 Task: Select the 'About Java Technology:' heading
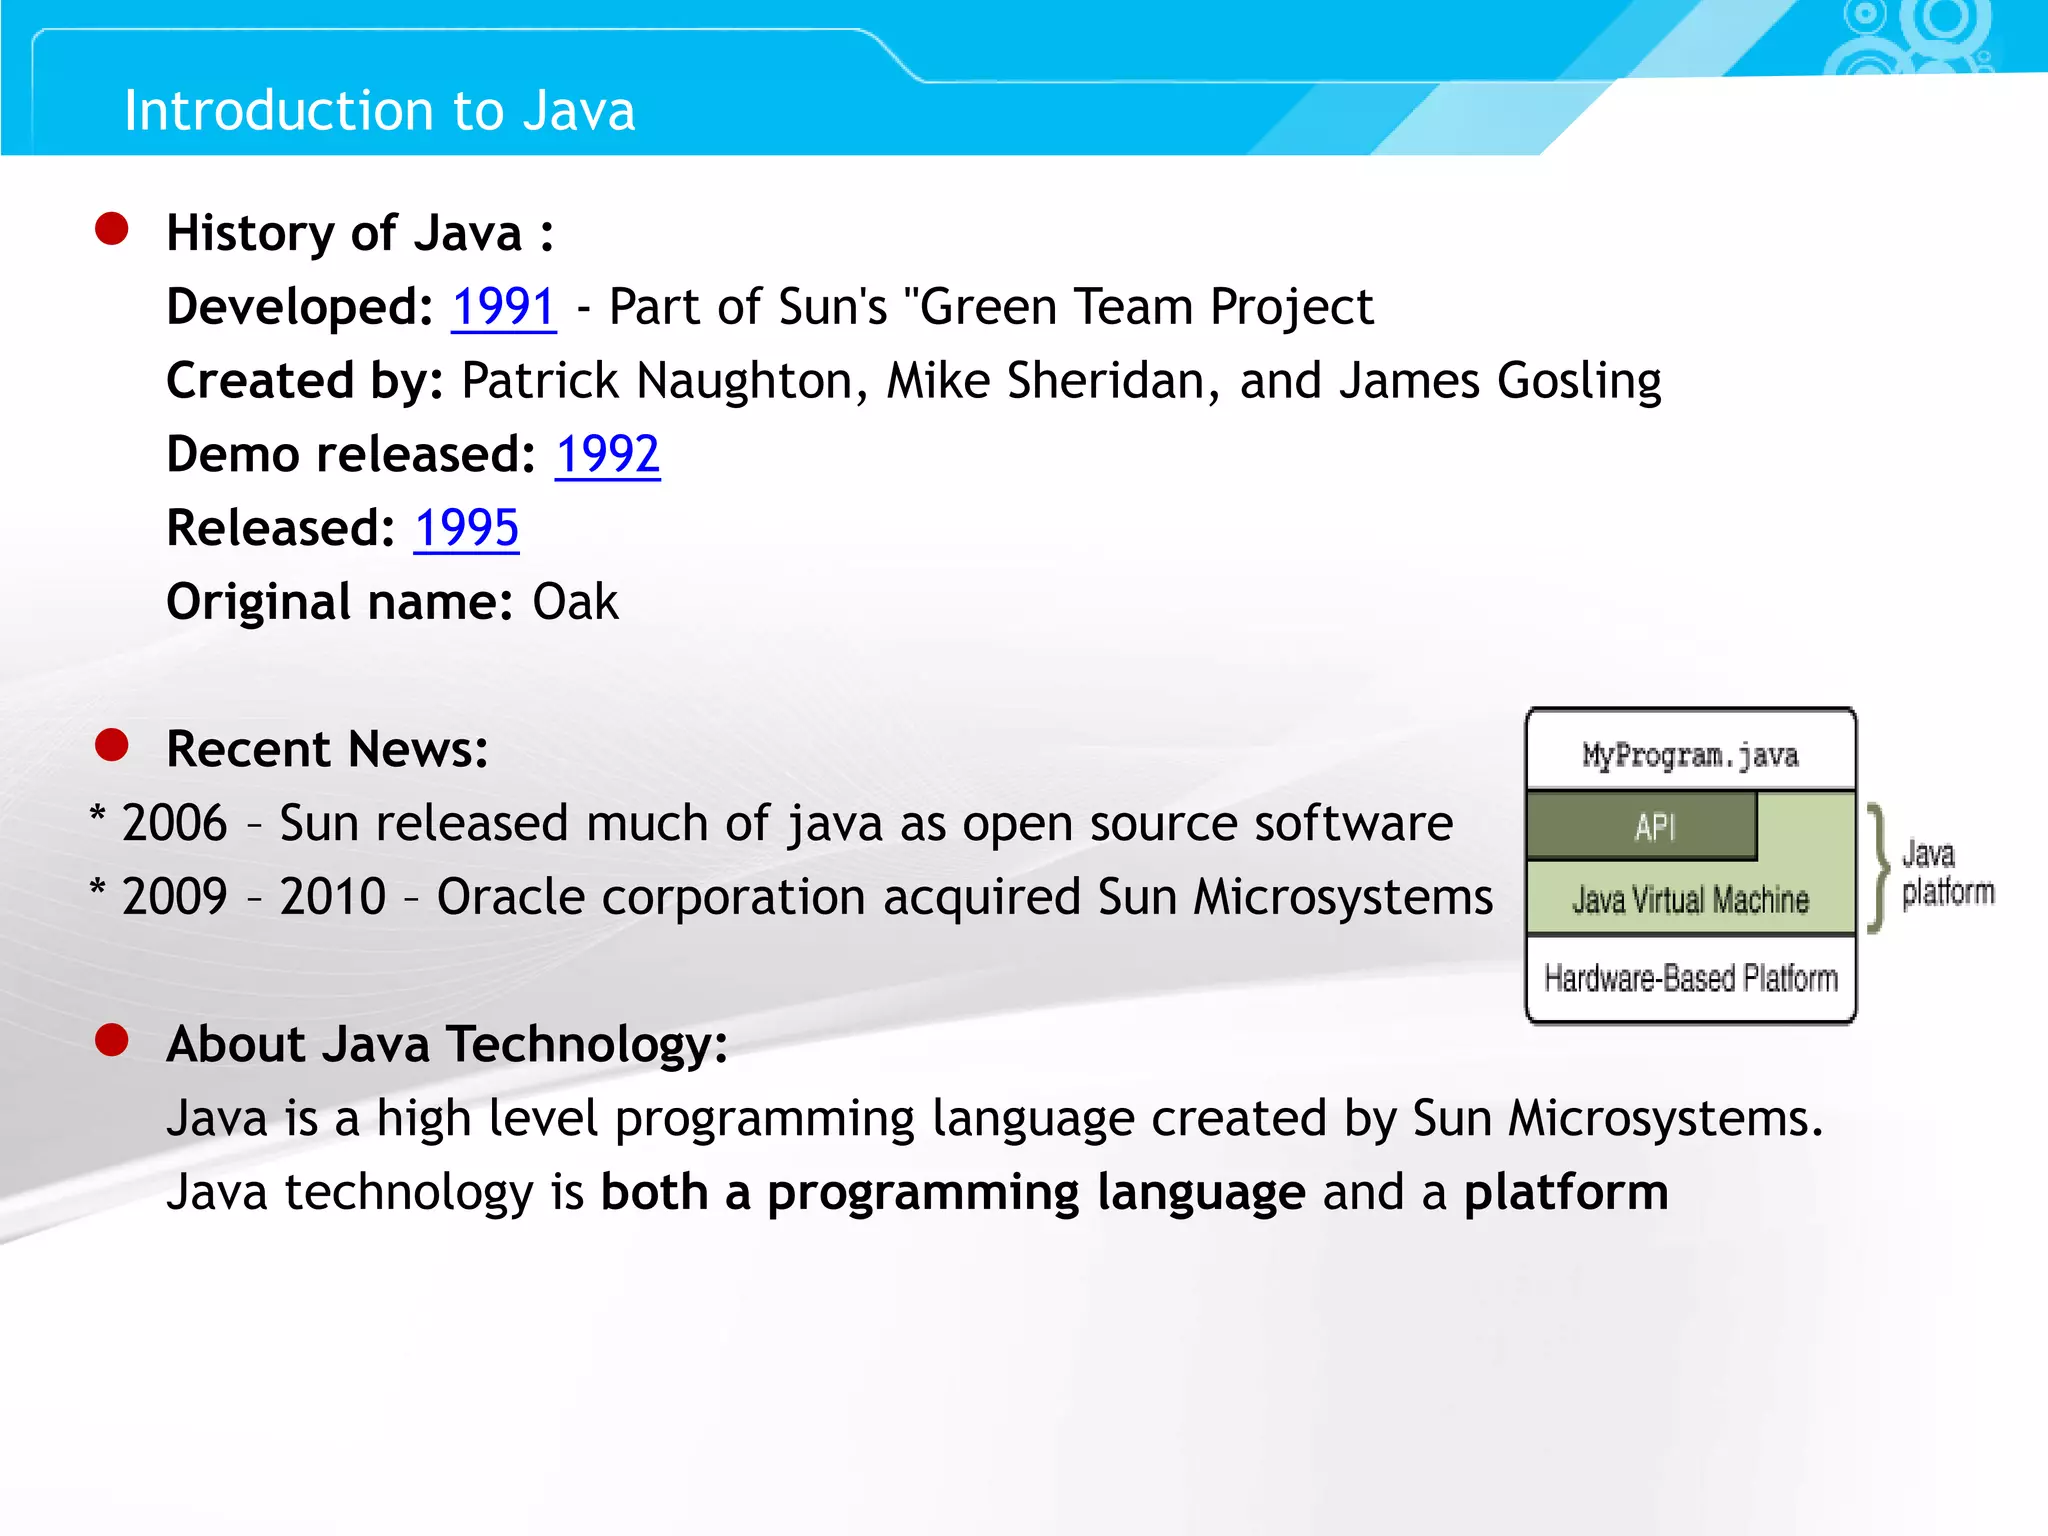[x=447, y=1045]
